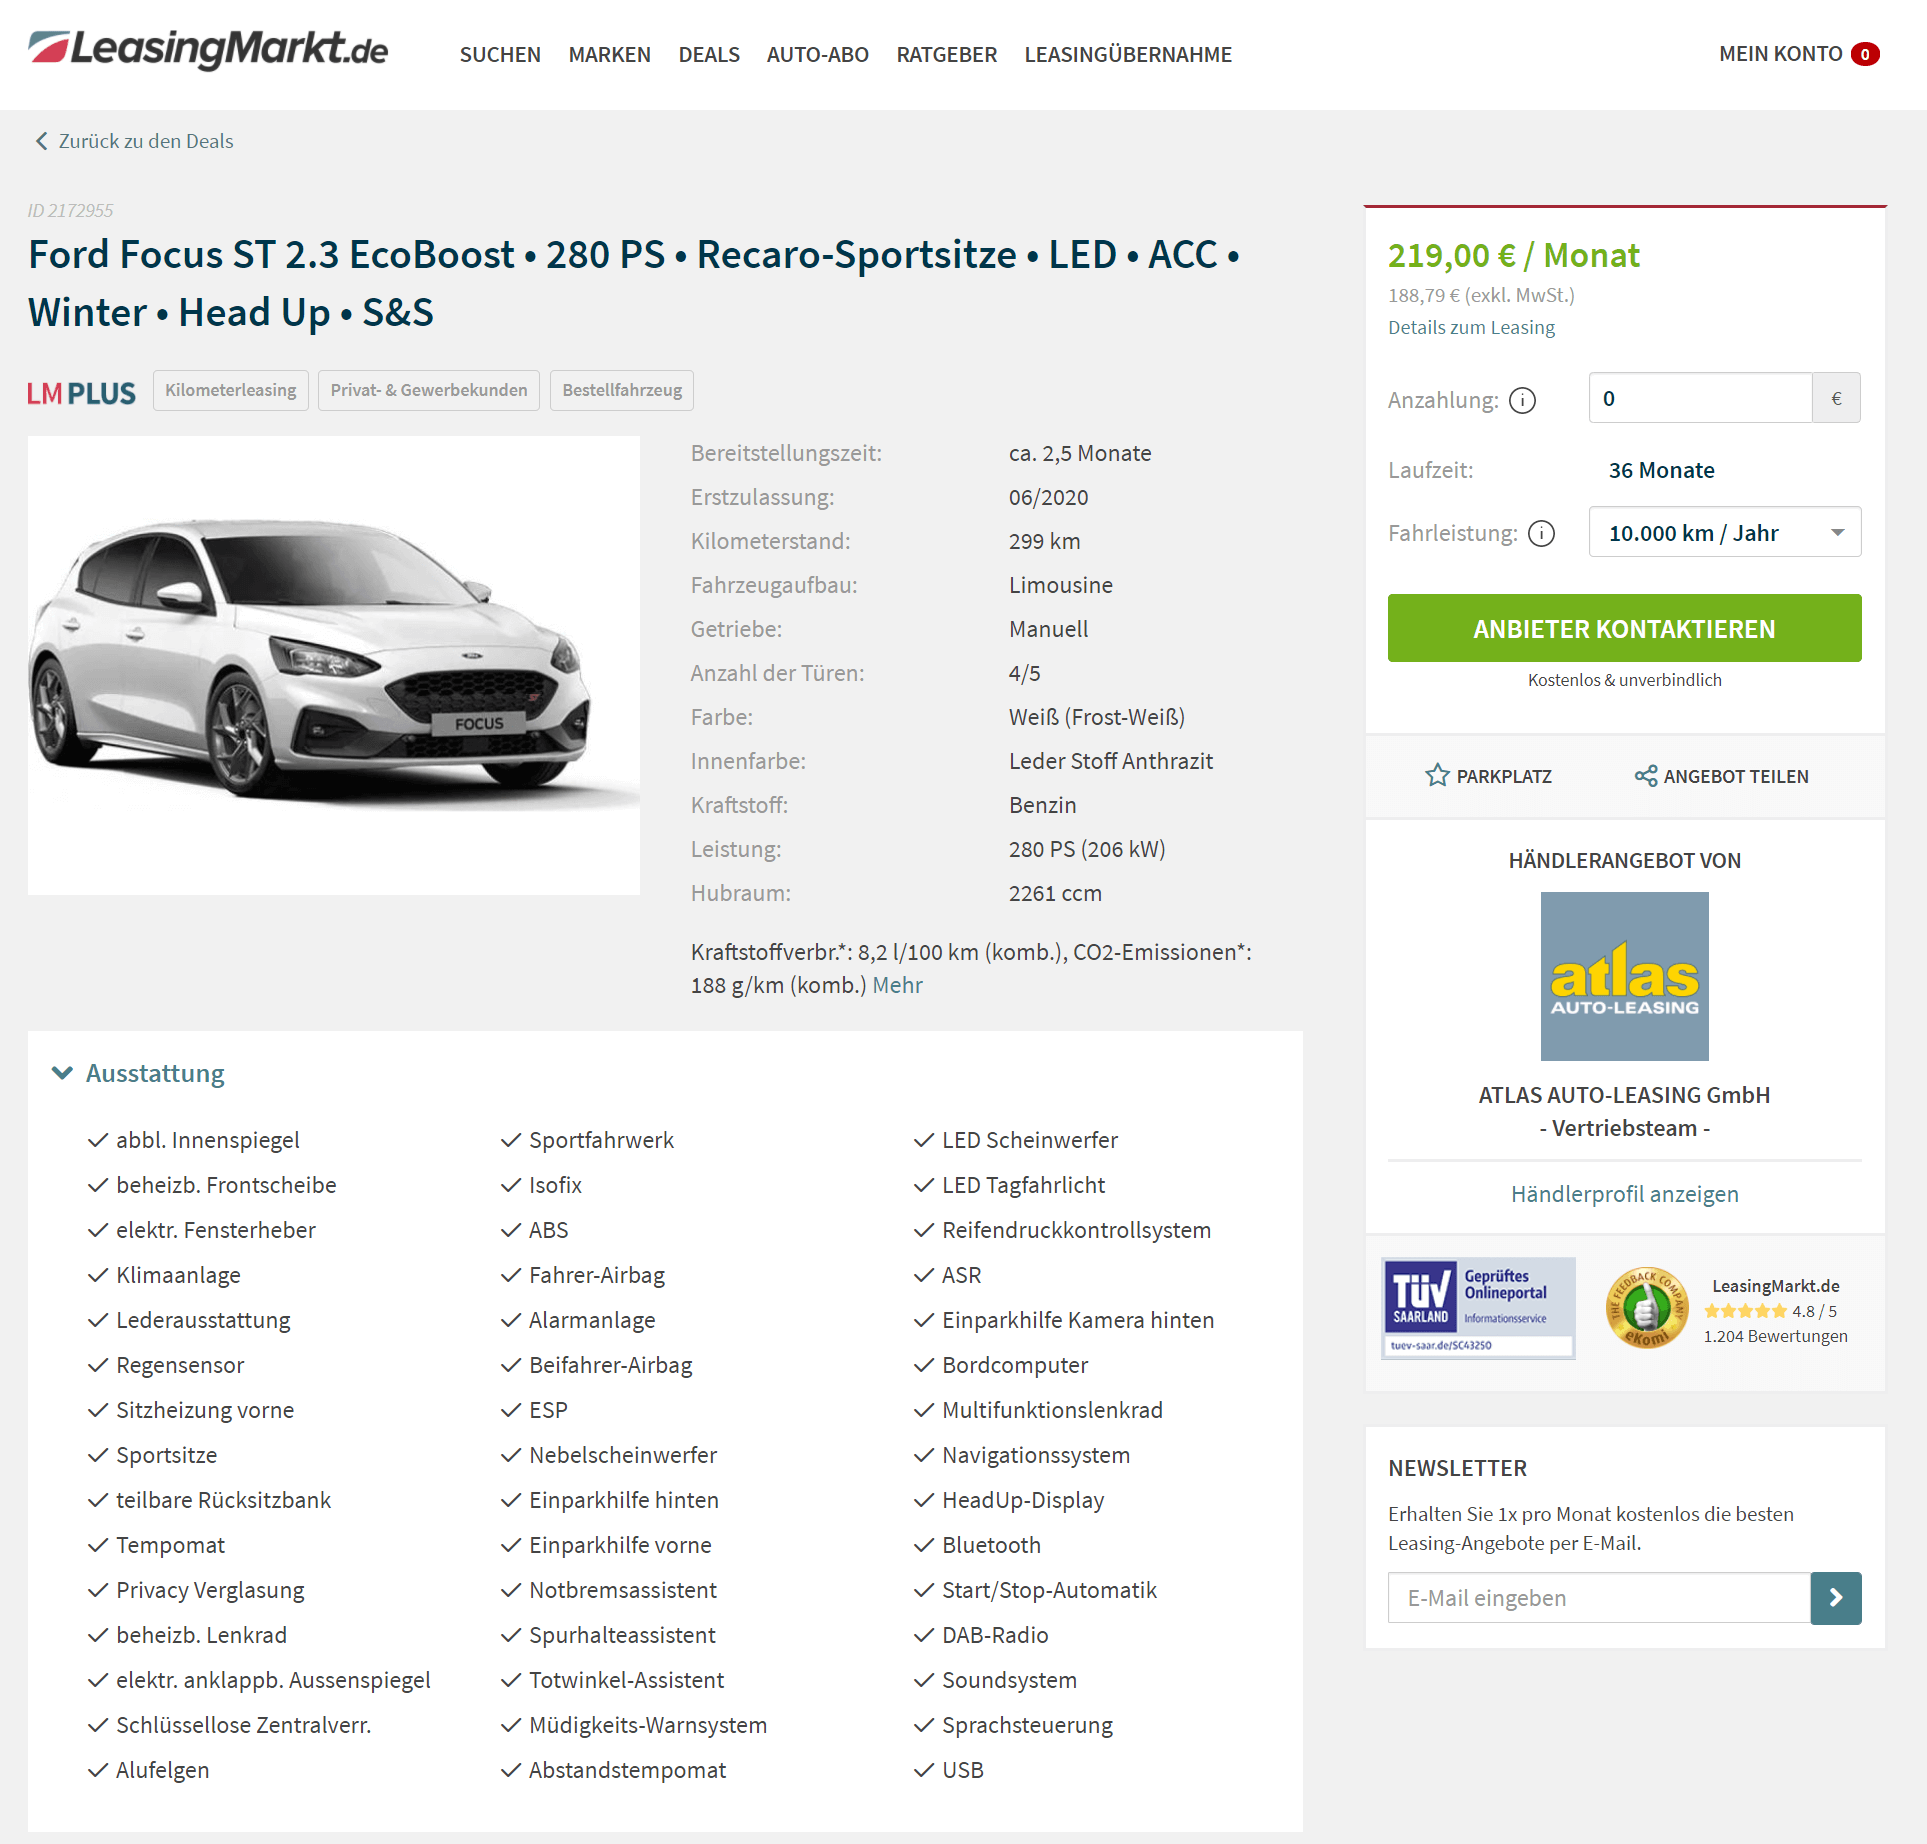This screenshot has width=1927, height=1844.
Task: Submit newsletter with the arrow button
Action: tap(1836, 1597)
